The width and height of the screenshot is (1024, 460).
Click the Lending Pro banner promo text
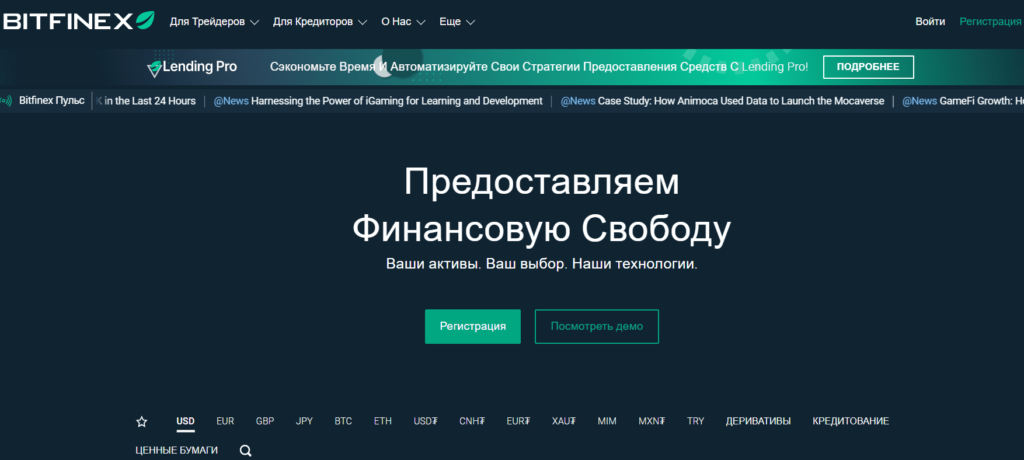[539, 67]
